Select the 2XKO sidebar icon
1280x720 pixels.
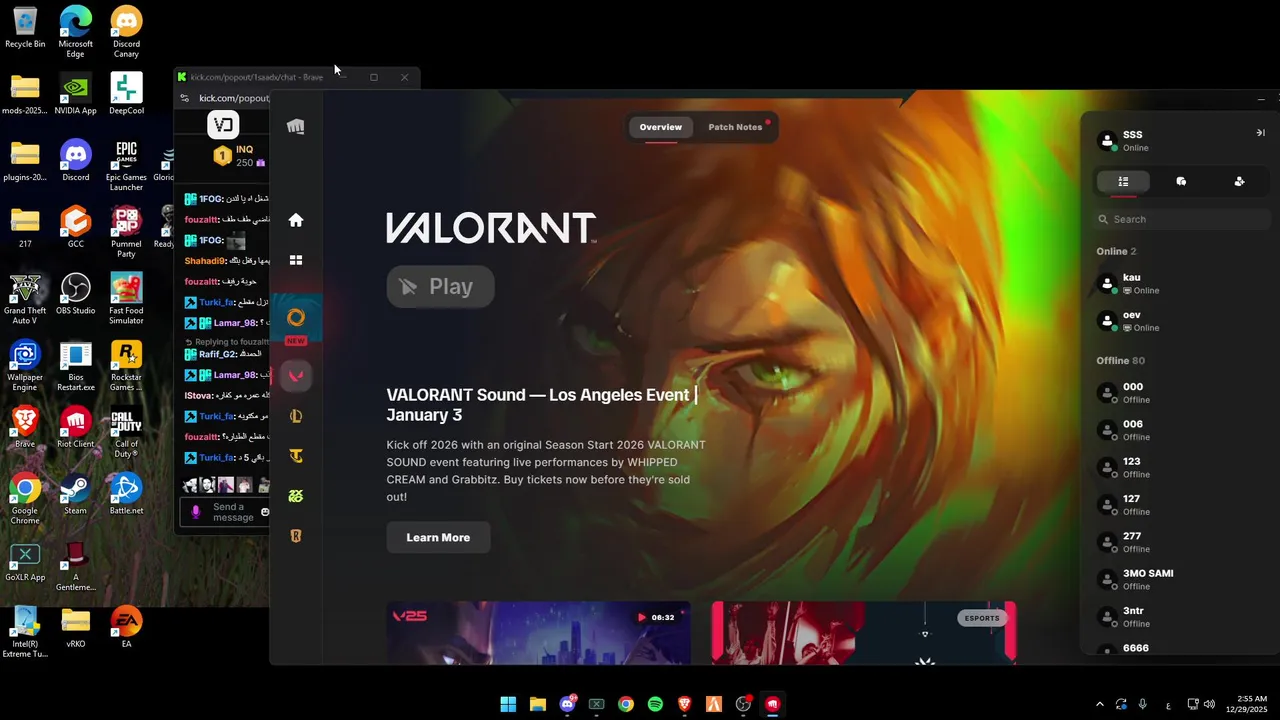coord(296,496)
